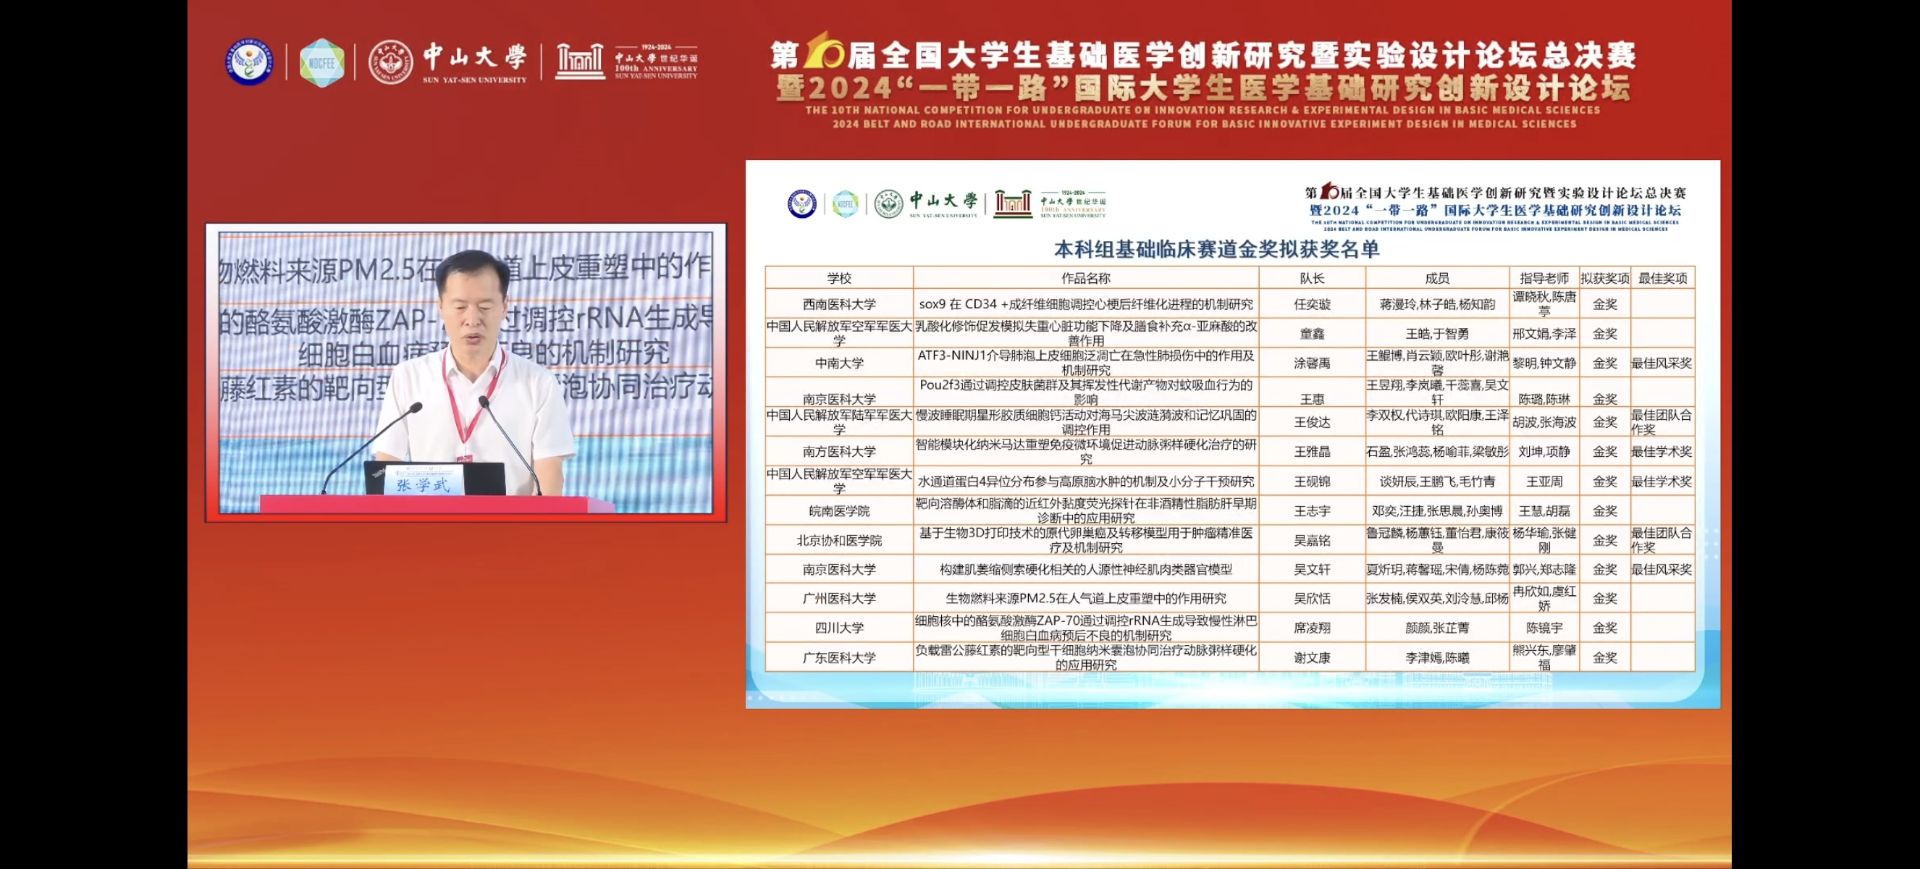
Task: Click the red banner's 100th anniversary building logo
Action: [580, 62]
